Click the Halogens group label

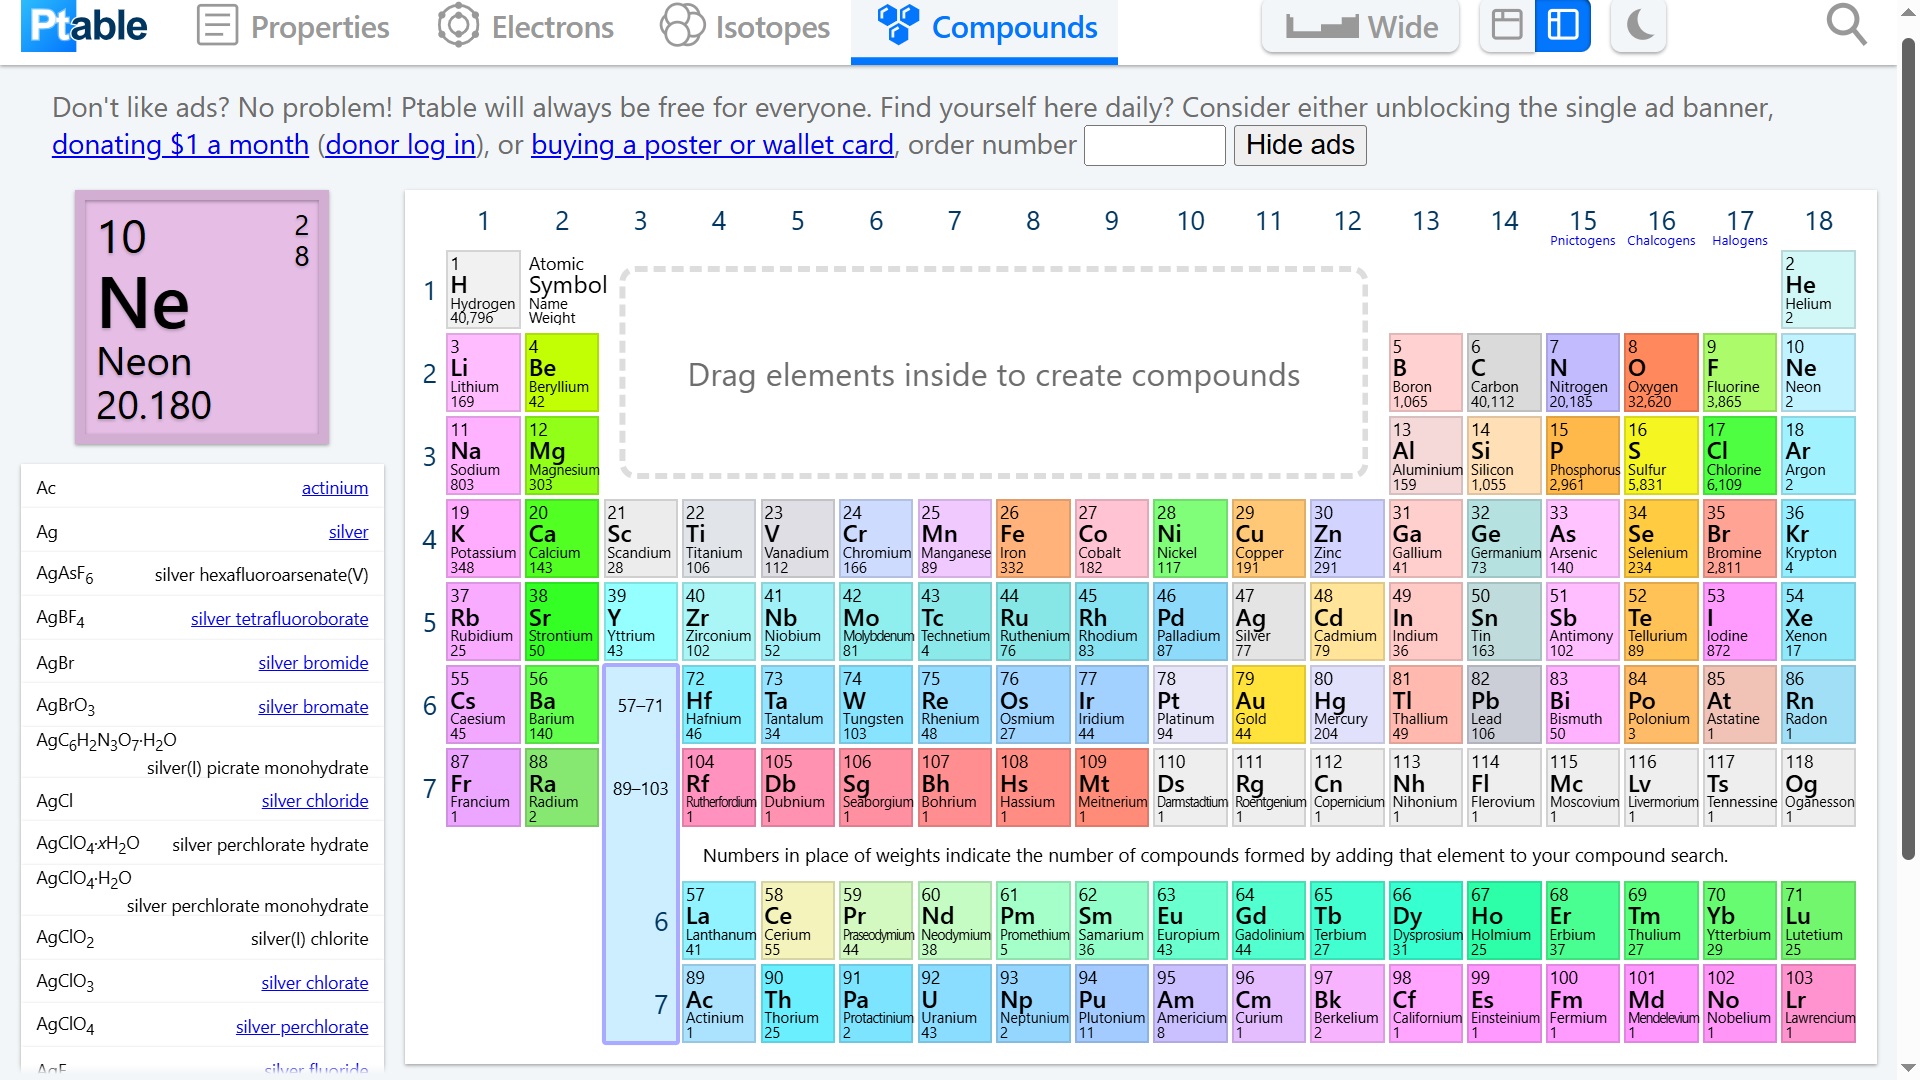[1739, 241]
